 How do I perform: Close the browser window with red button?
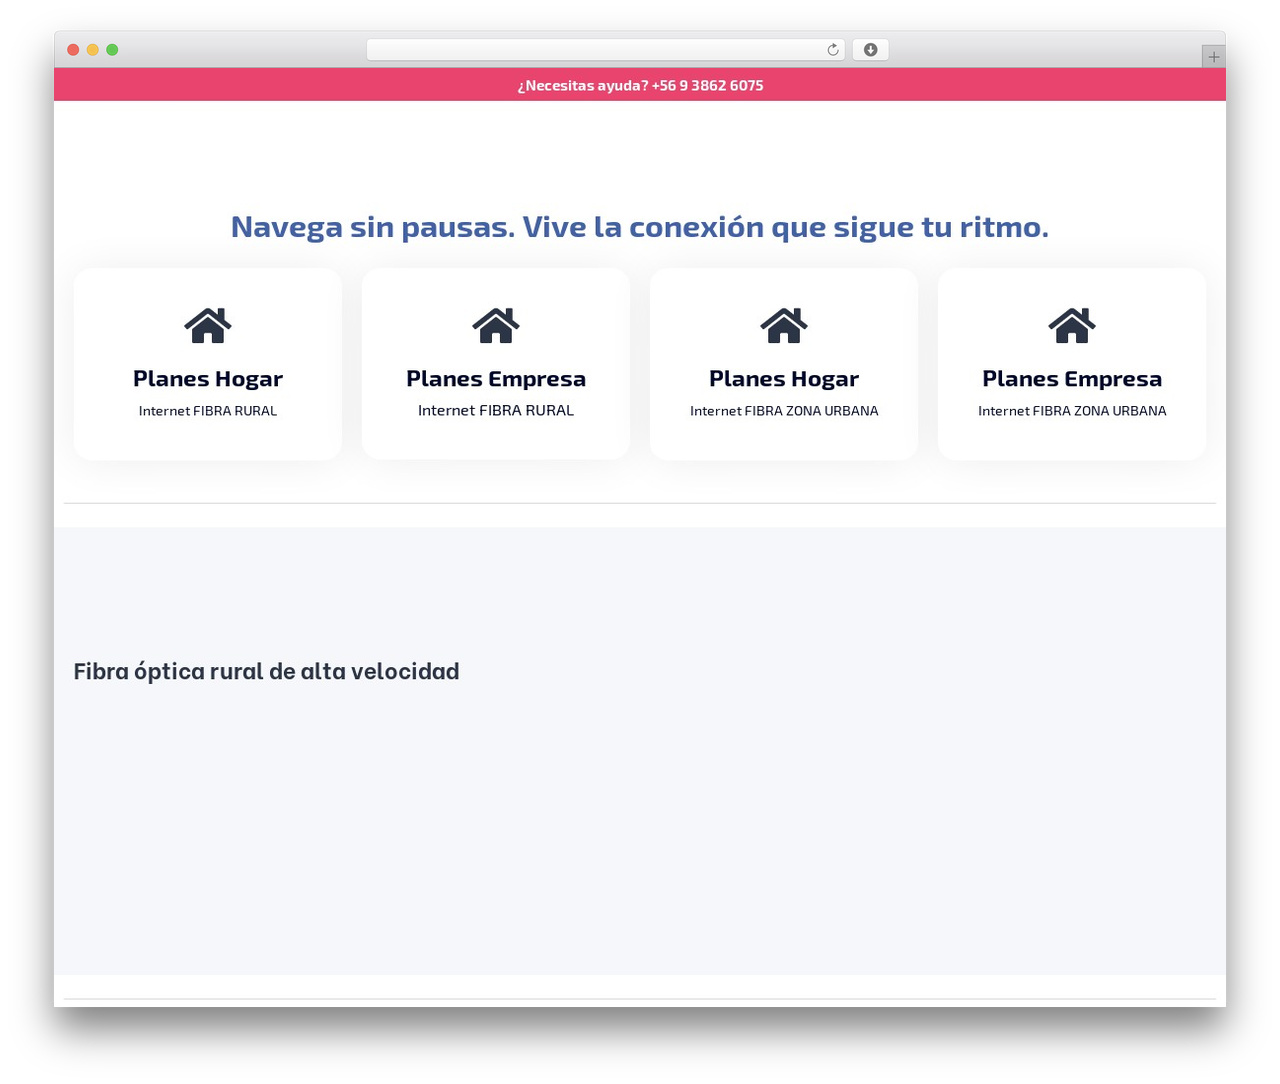[x=73, y=50]
